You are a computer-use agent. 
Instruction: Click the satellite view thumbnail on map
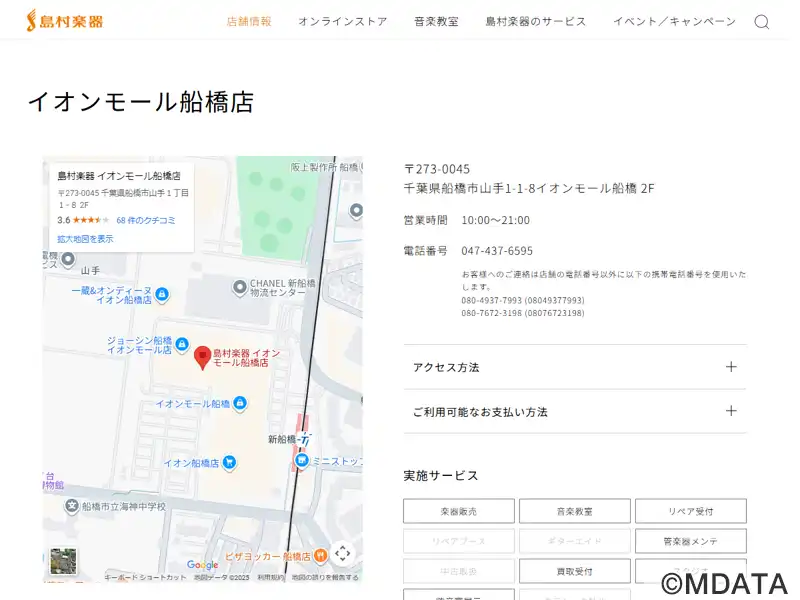64,561
